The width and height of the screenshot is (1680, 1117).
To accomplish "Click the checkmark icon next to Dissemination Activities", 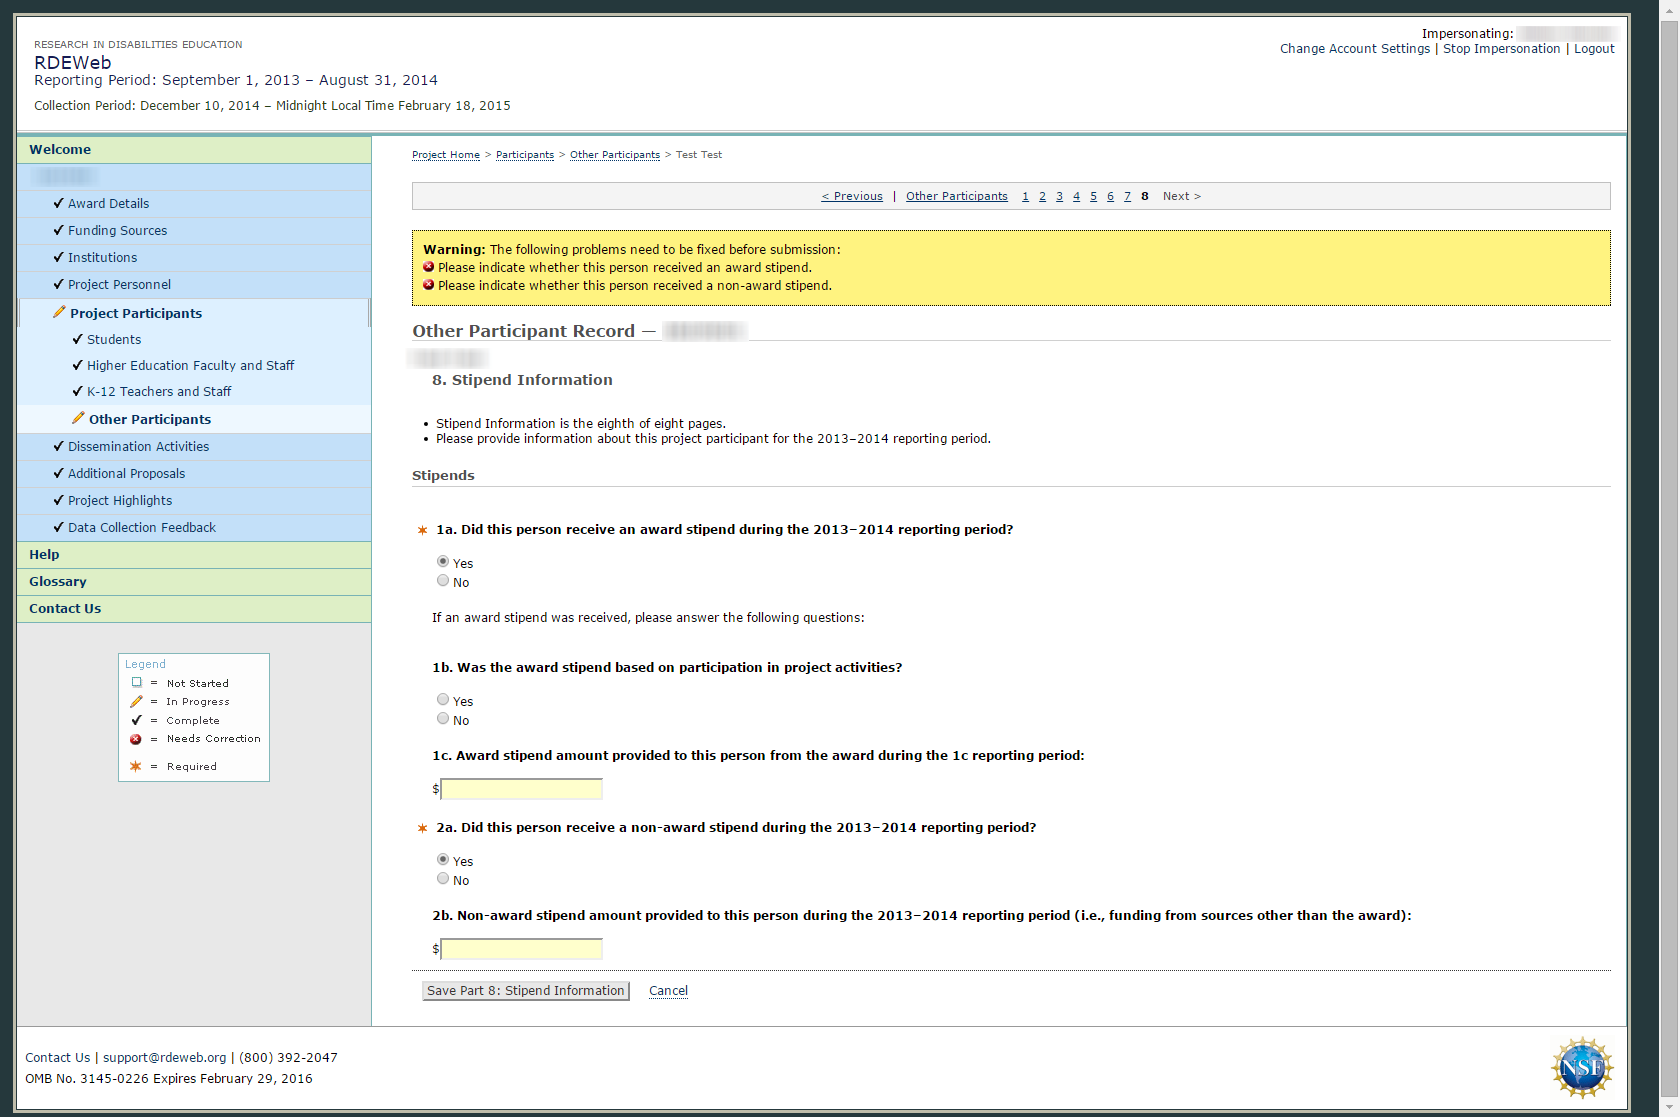I will point(58,446).
